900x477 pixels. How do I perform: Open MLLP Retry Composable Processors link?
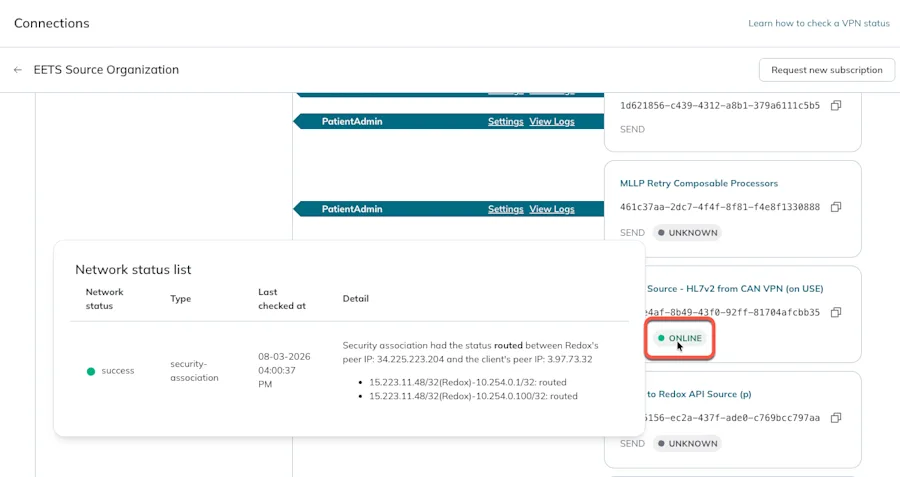coord(699,184)
